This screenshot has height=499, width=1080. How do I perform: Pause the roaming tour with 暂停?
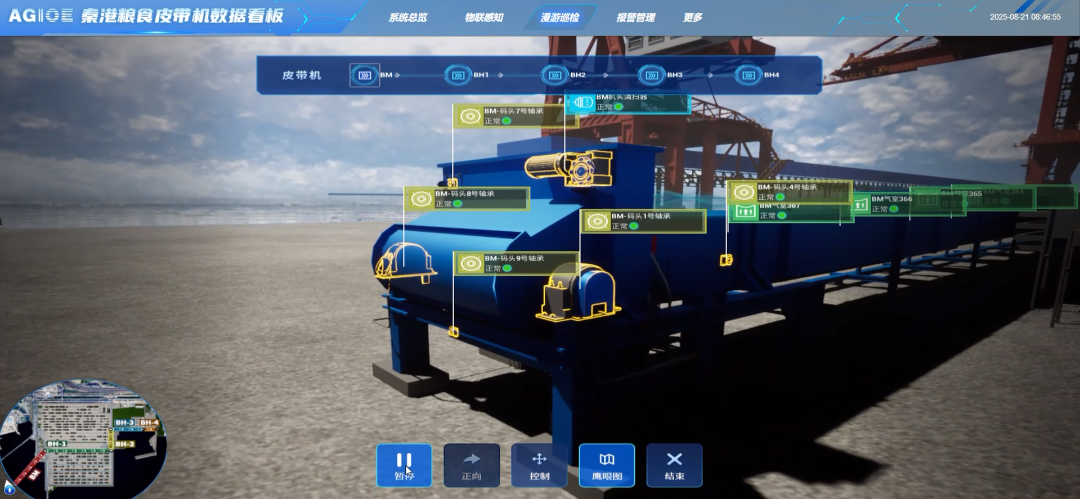click(x=404, y=465)
